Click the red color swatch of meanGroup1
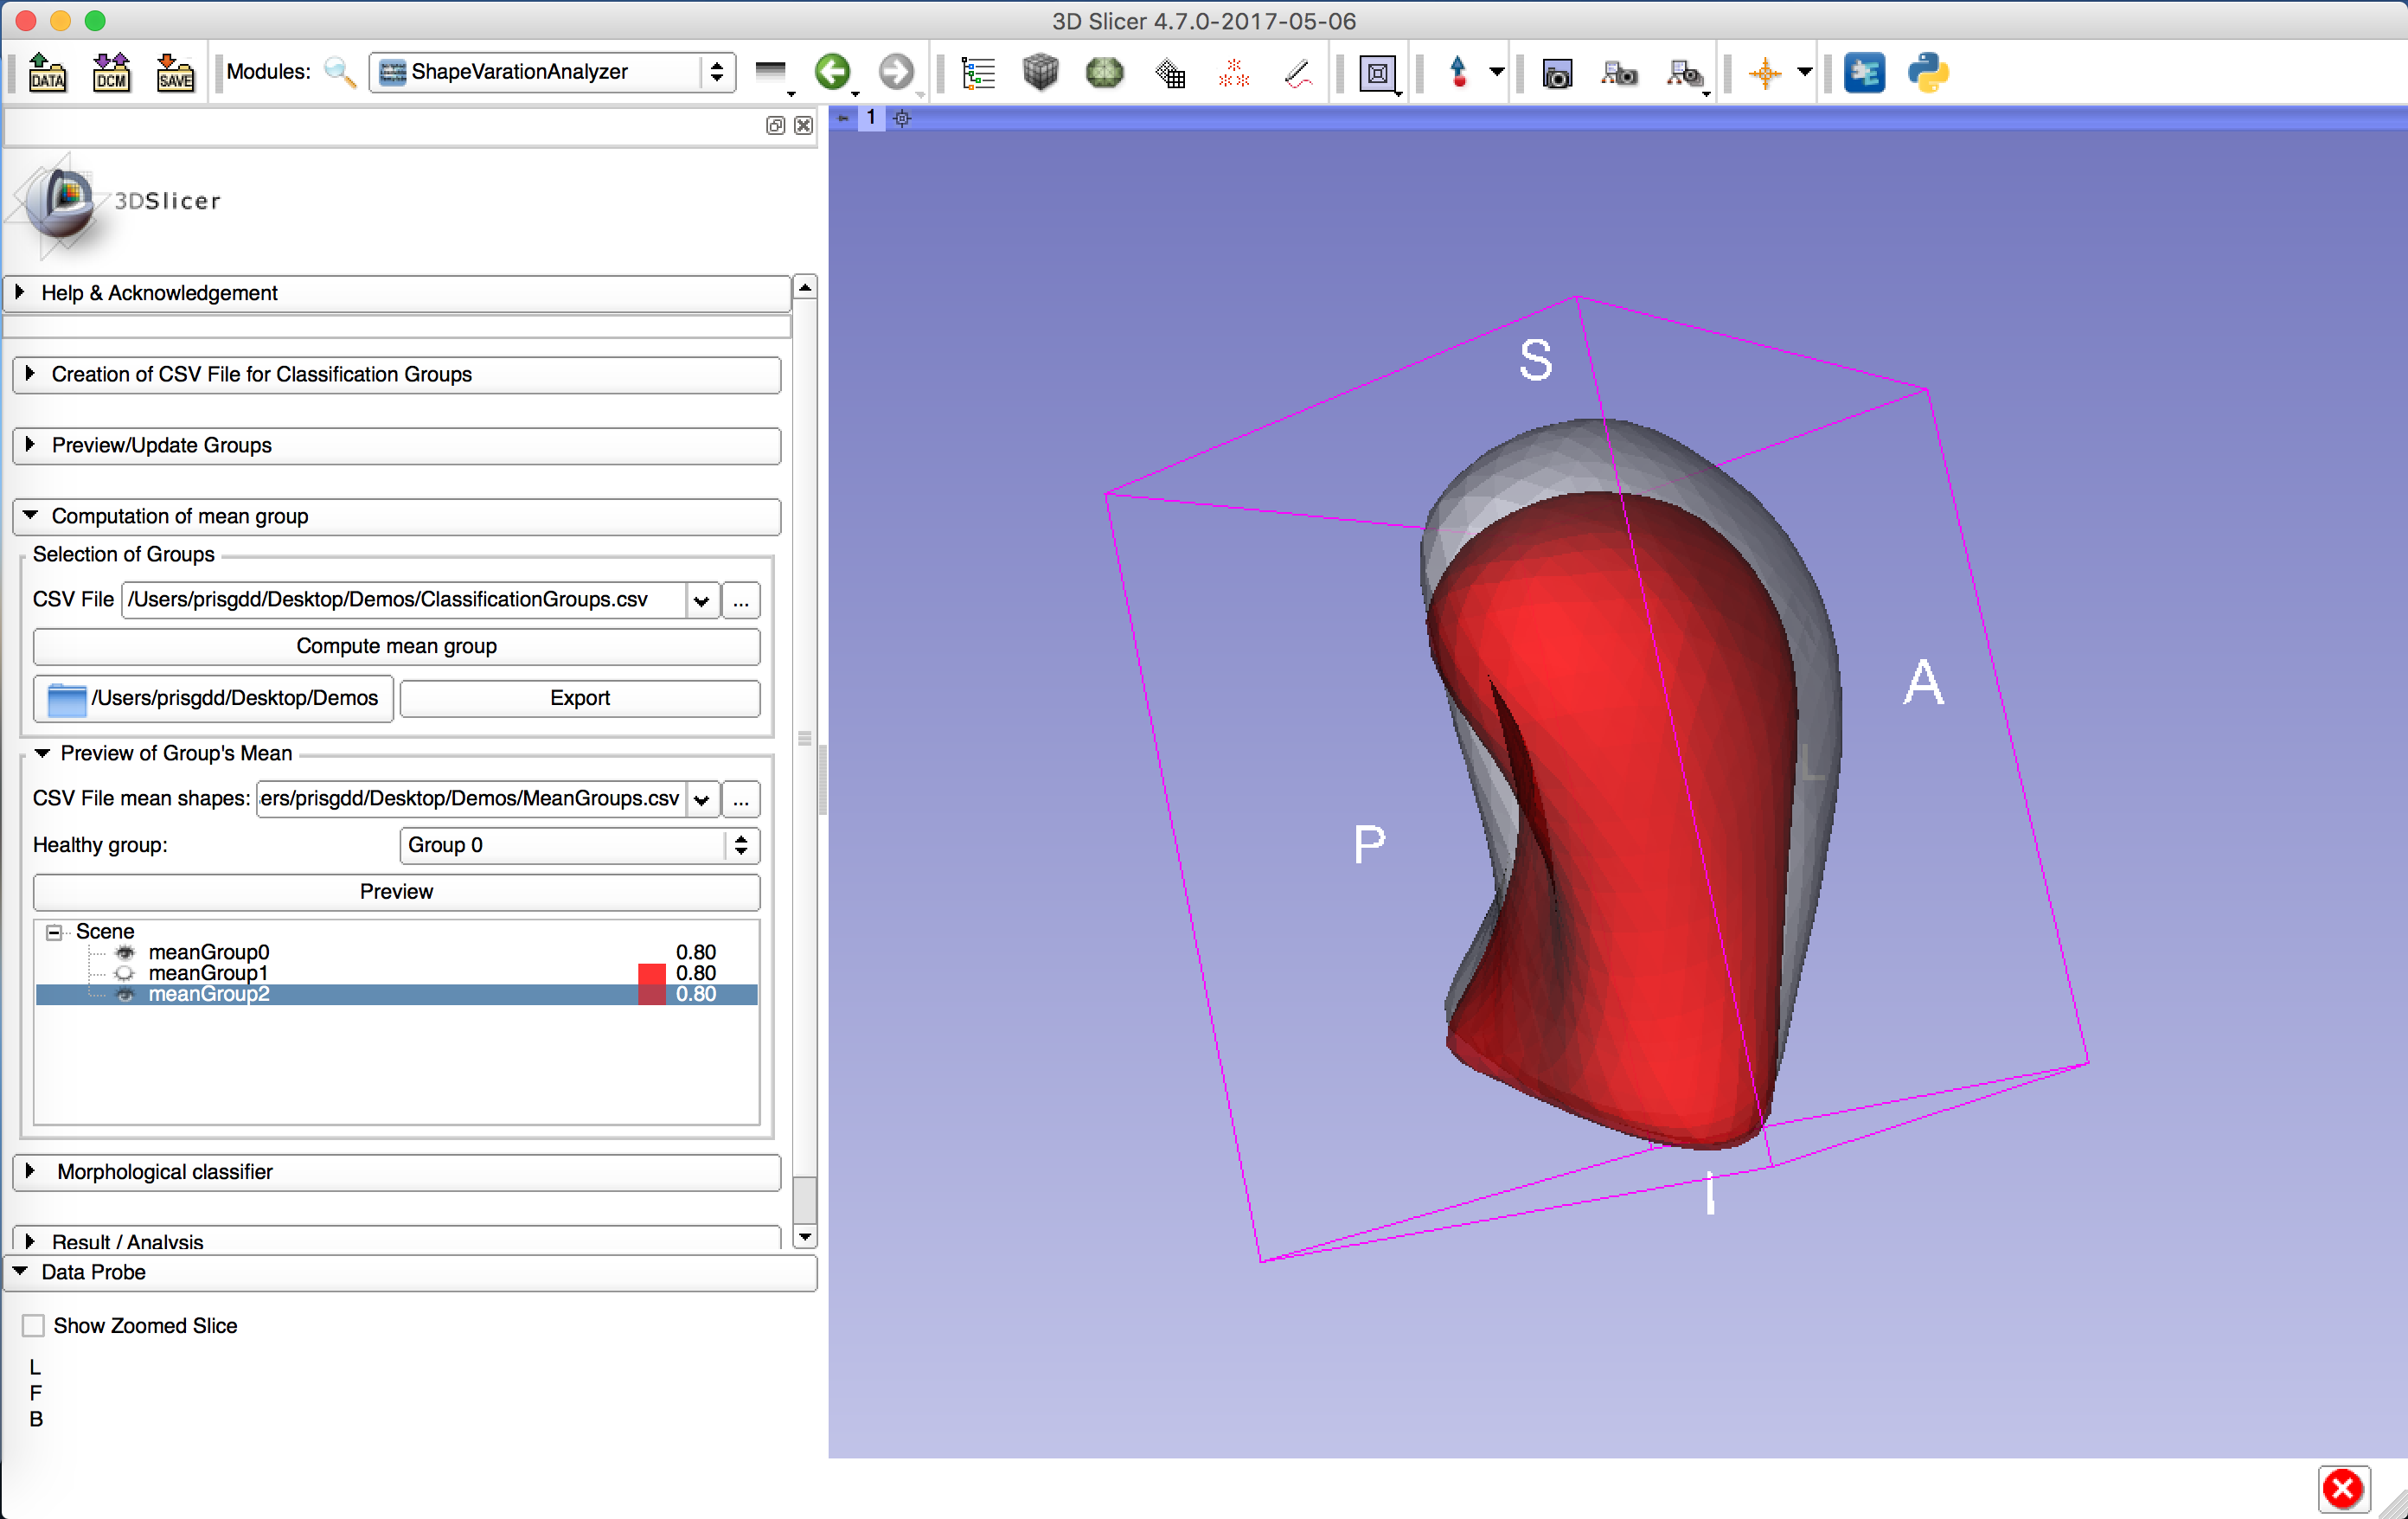 [x=651, y=973]
